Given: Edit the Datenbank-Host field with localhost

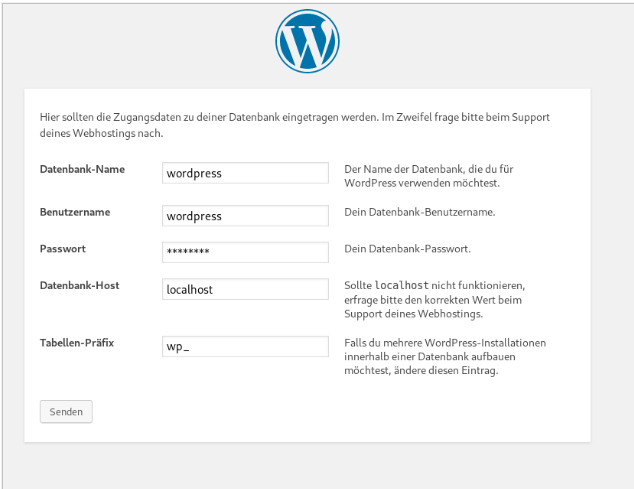Looking at the screenshot, I should coord(245,289).
